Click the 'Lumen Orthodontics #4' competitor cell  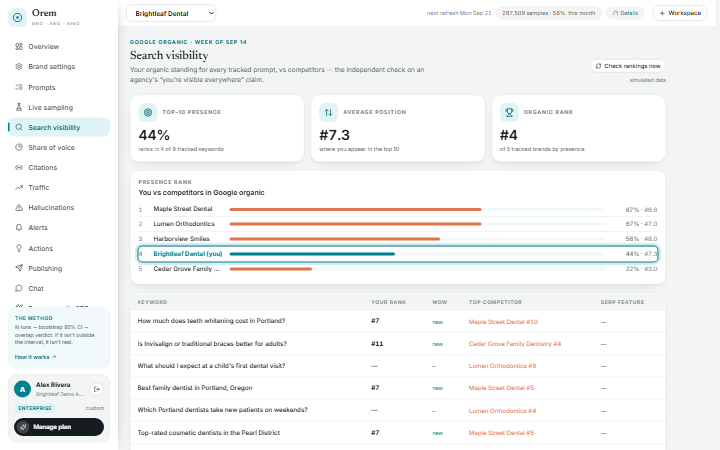click(502, 411)
